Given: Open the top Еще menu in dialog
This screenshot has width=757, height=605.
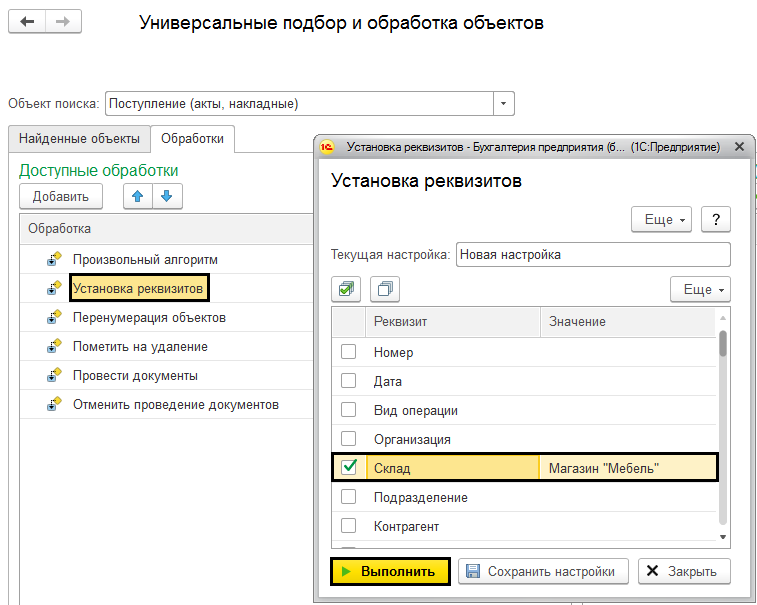Looking at the screenshot, I should (662, 219).
